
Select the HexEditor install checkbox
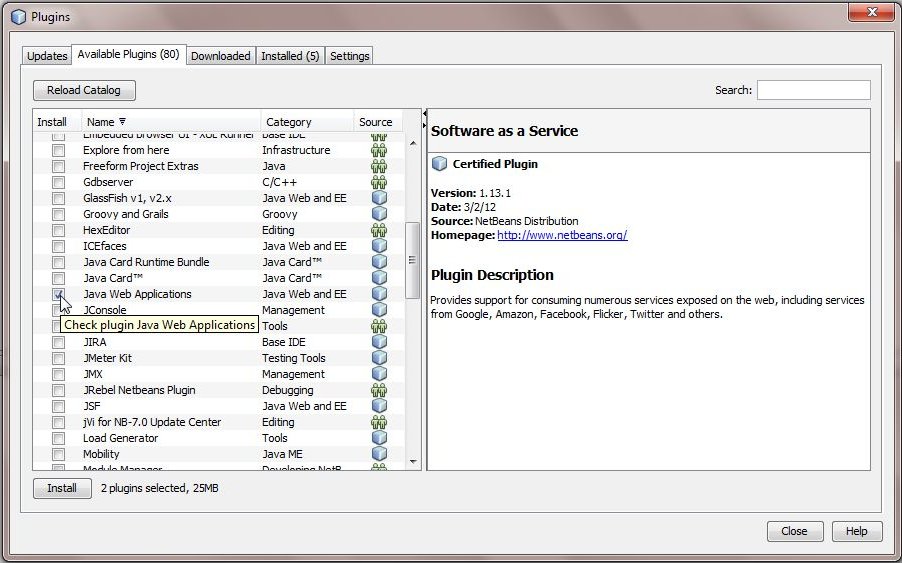pyautogui.click(x=58, y=231)
